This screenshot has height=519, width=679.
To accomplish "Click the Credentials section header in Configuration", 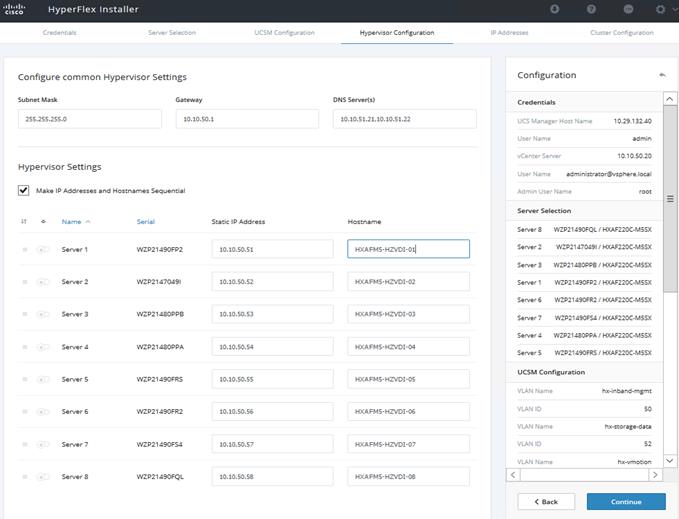I will [584, 102].
